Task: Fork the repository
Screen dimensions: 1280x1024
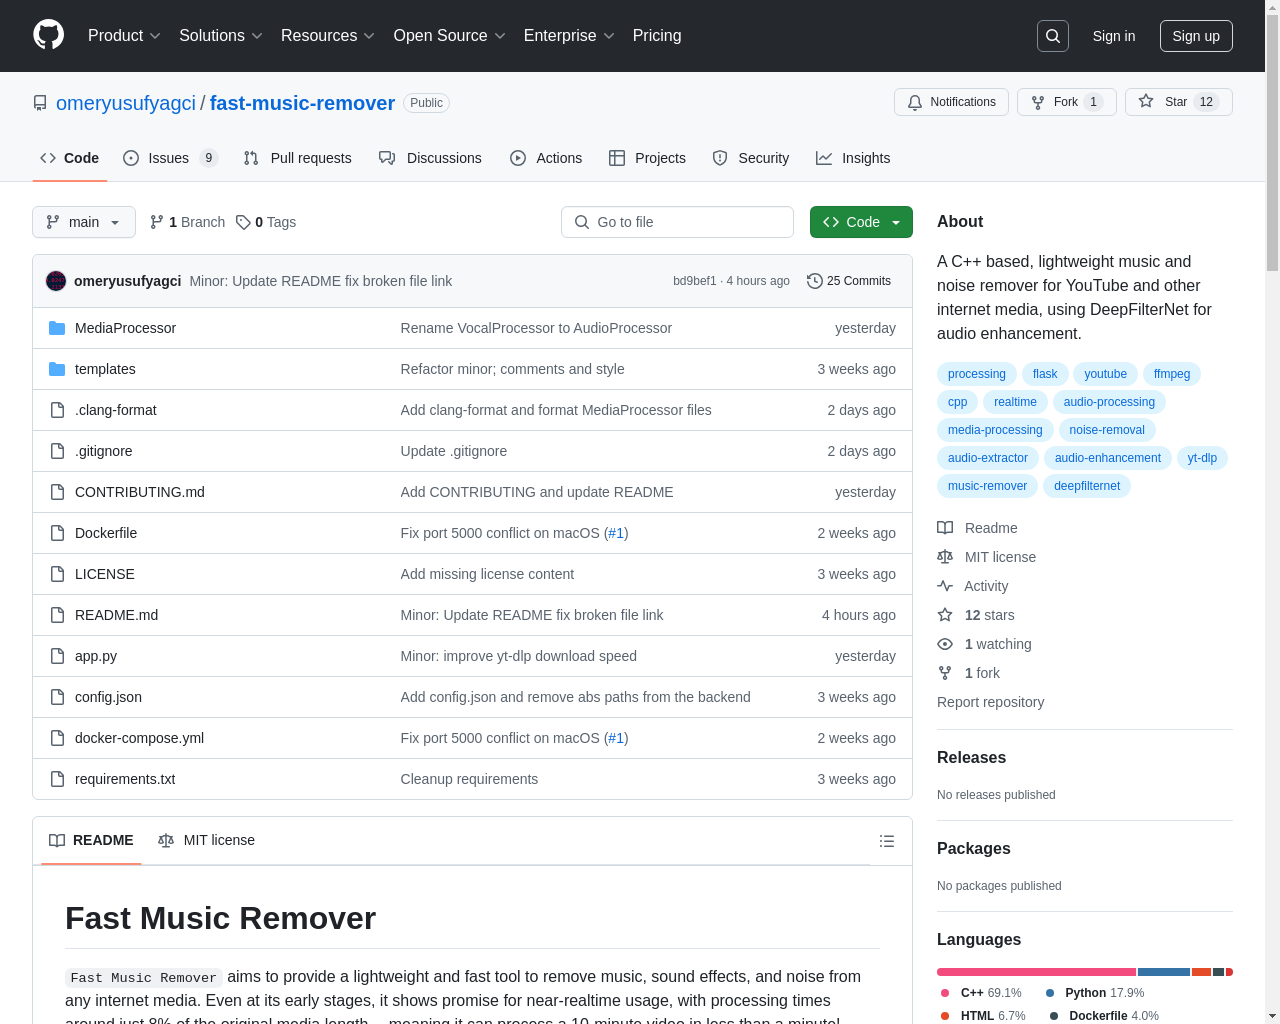Action: pyautogui.click(x=1066, y=102)
